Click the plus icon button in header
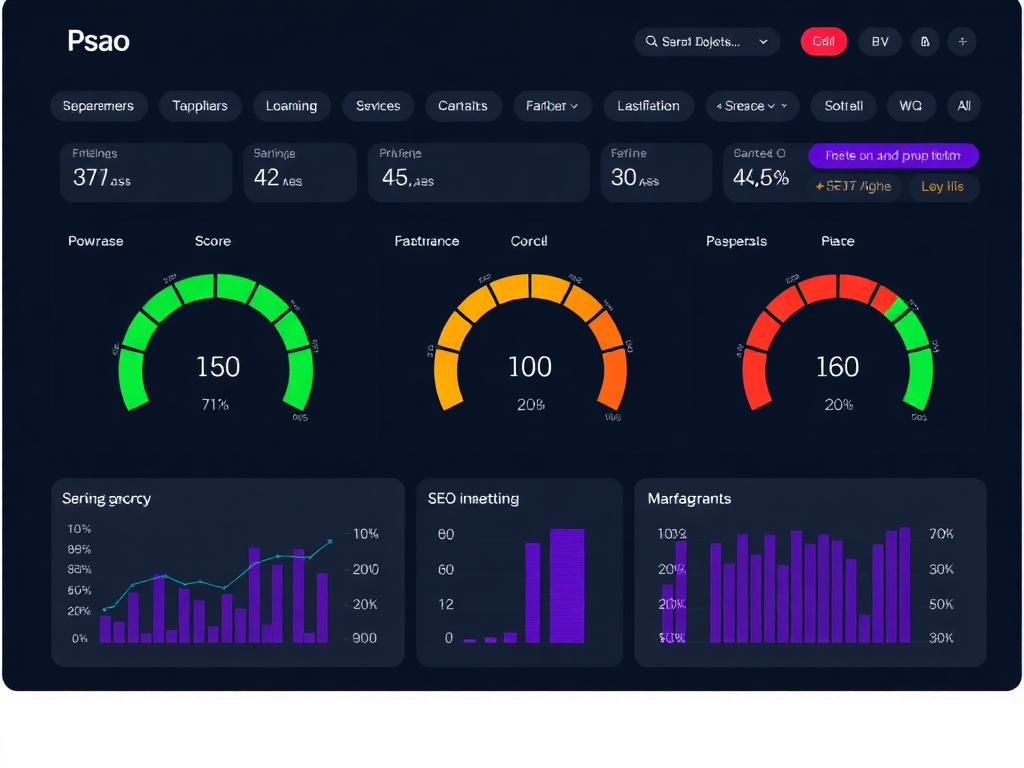This screenshot has width=1024, height=768. coord(962,42)
